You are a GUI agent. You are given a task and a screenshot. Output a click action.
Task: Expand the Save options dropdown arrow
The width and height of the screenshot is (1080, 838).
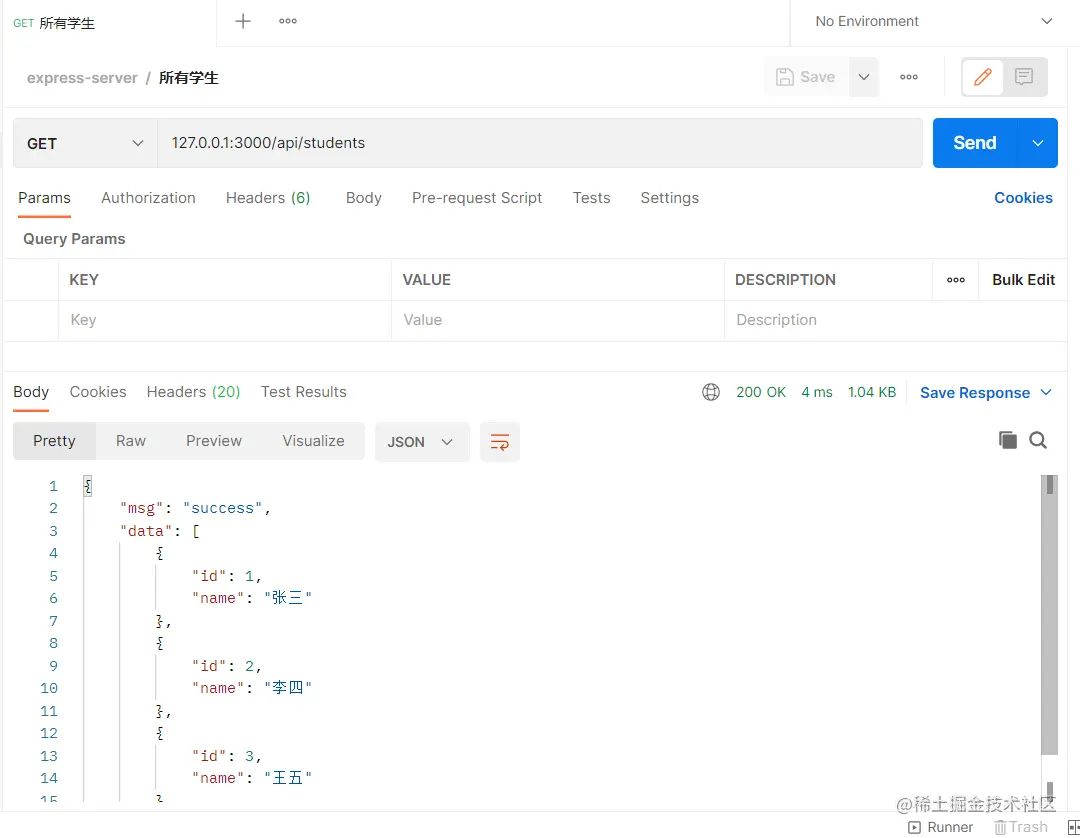(864, 77)
